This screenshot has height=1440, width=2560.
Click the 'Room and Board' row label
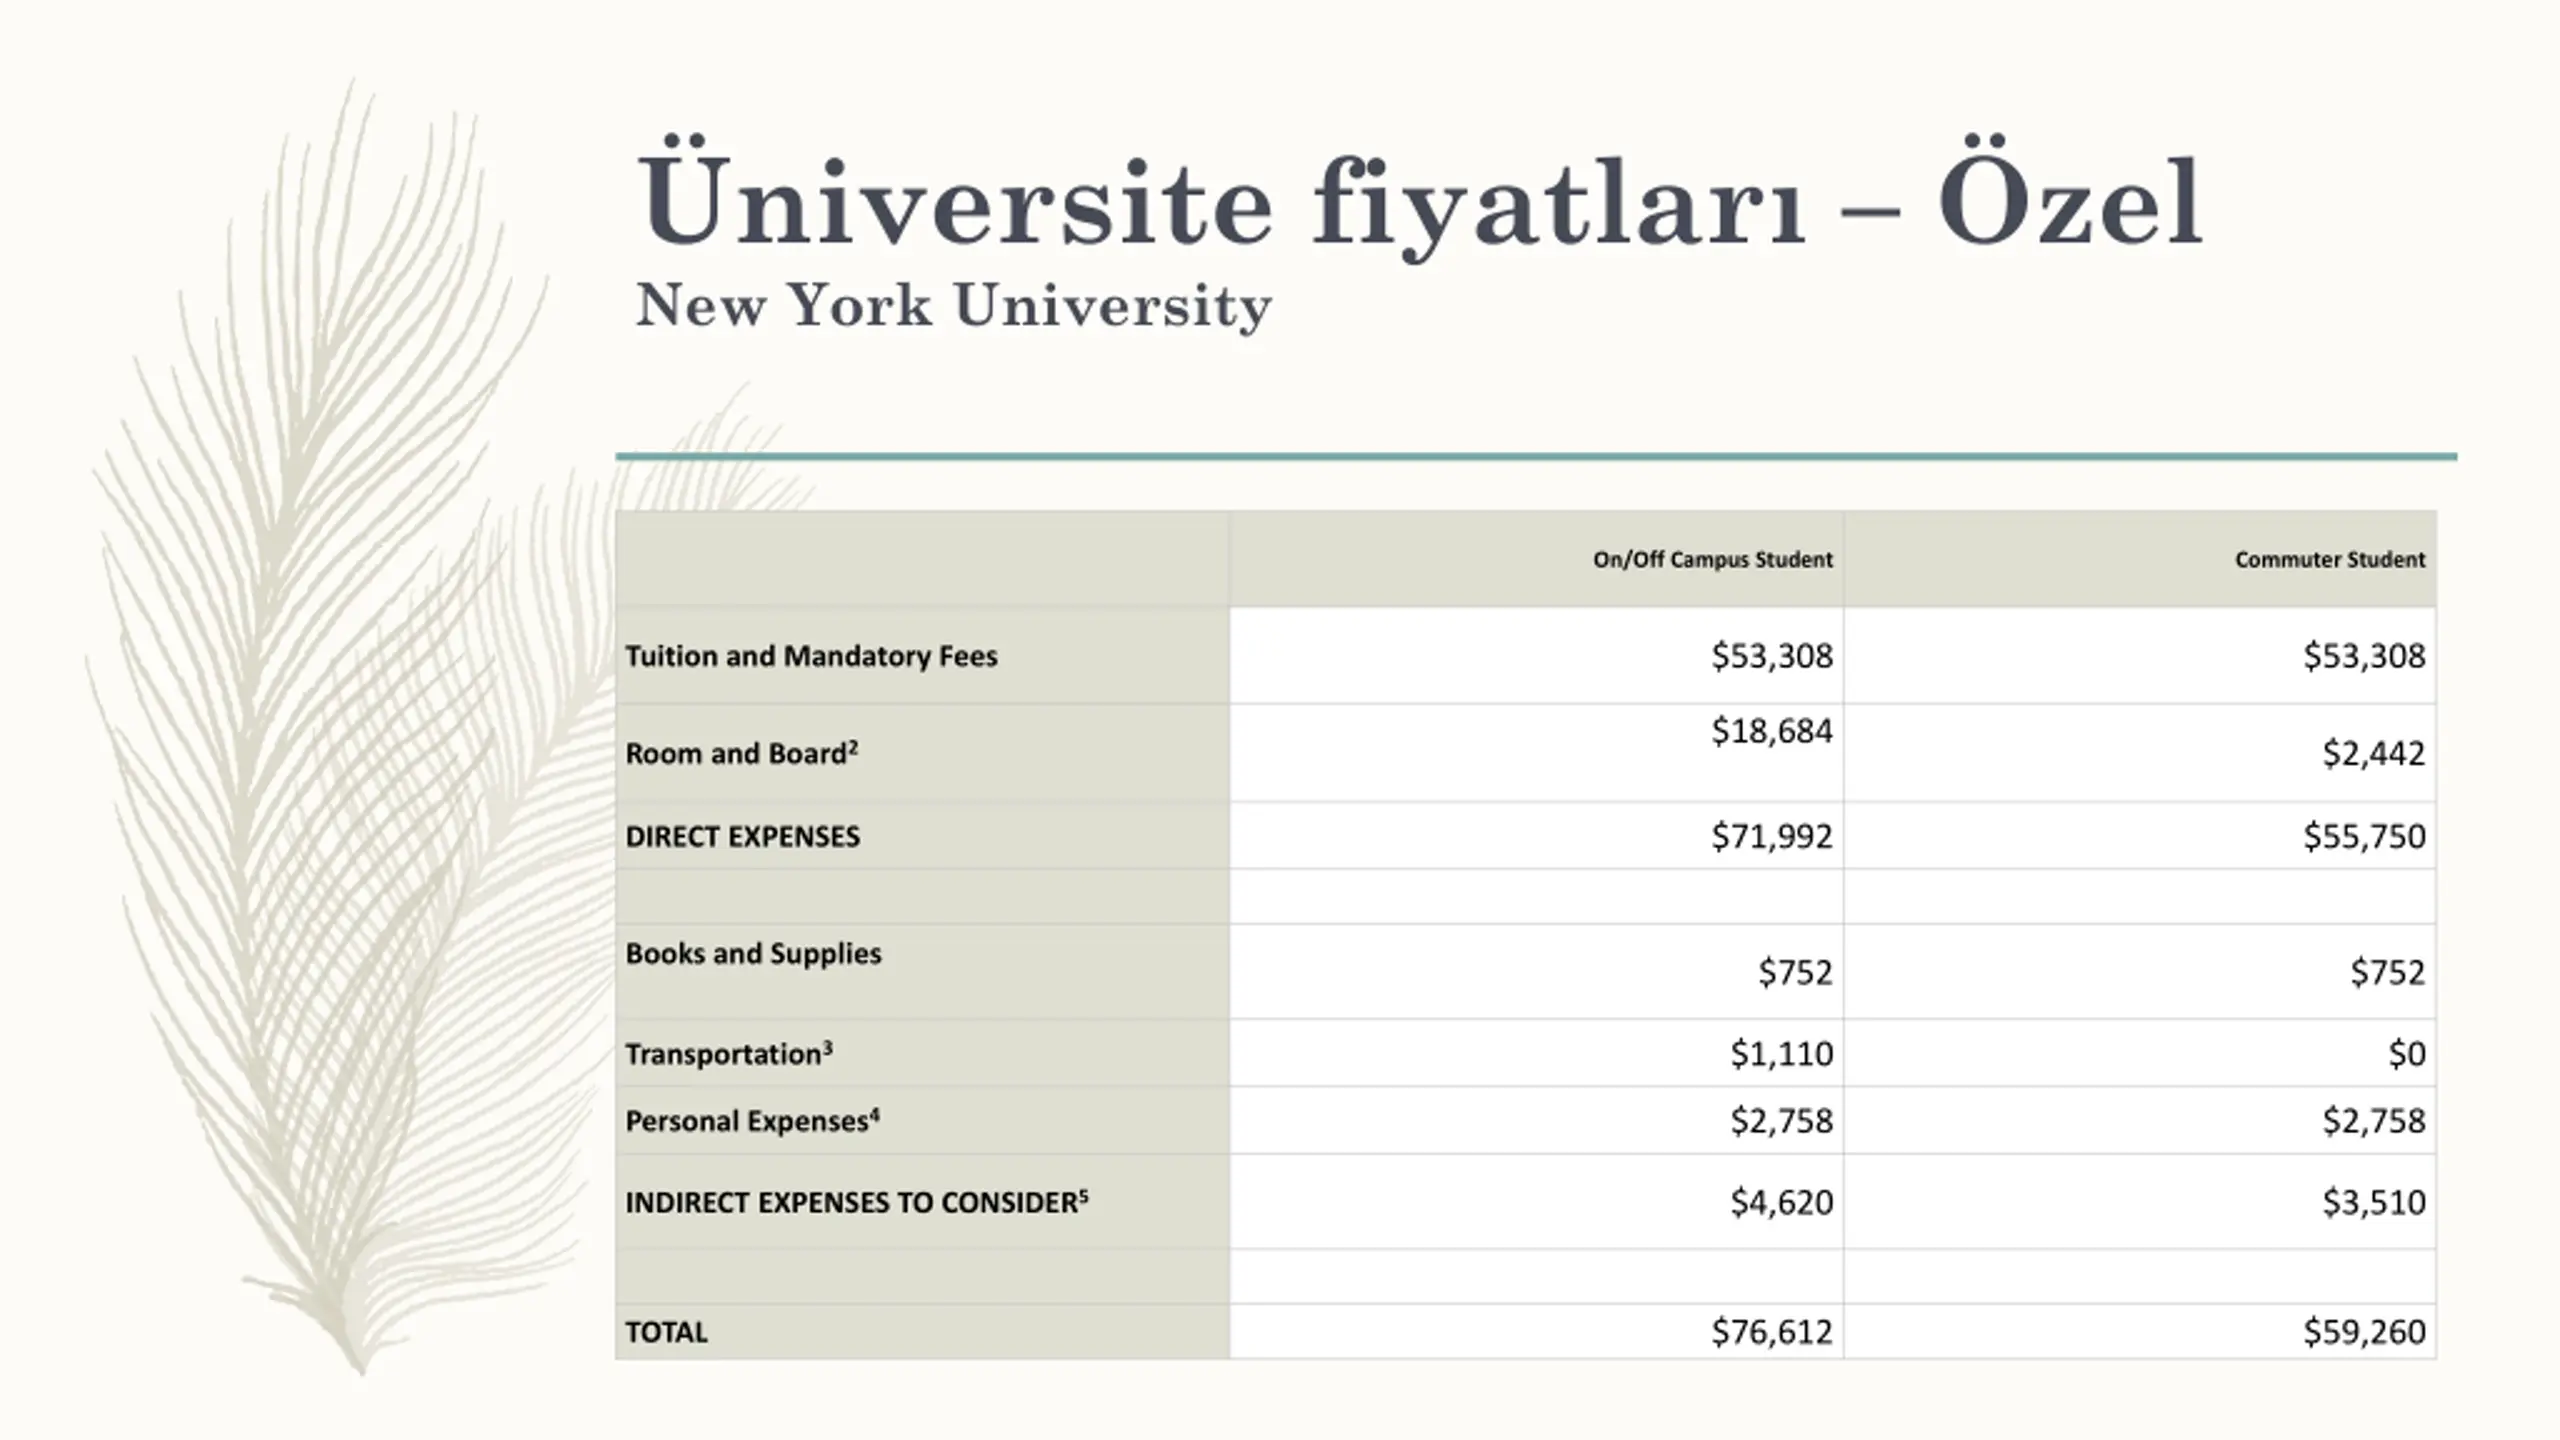[x=741, y=753]
